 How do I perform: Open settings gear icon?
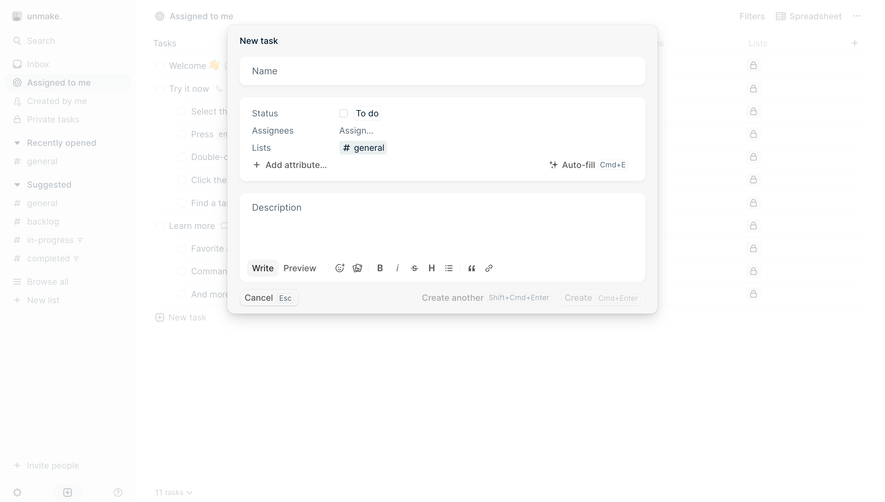(x=17, y=493)
